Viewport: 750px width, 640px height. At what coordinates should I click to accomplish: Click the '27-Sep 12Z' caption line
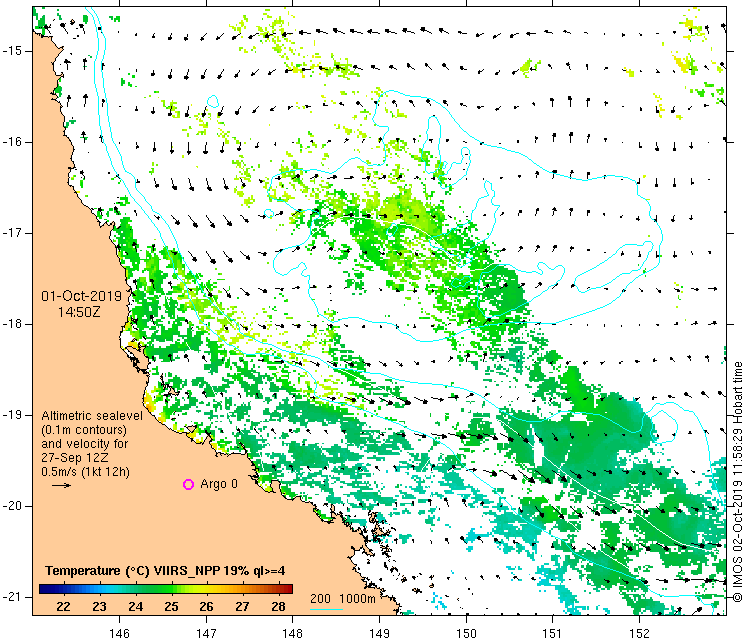[x=74, y=457]
